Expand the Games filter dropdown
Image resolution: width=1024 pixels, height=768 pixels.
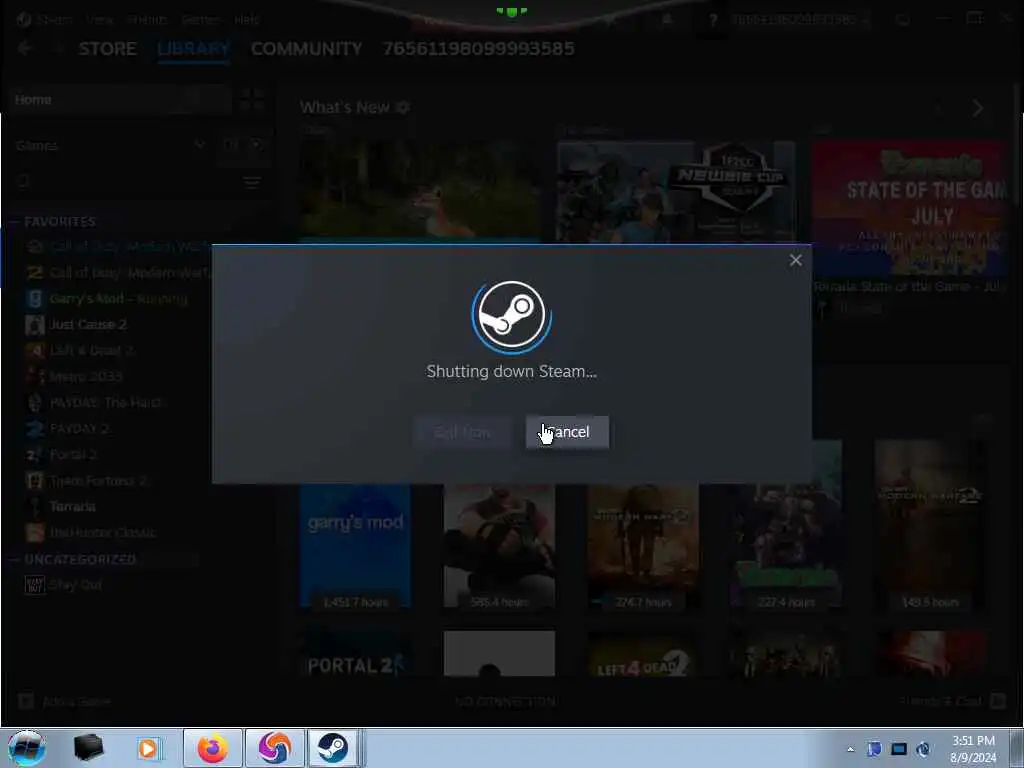(x=199, y=145)
